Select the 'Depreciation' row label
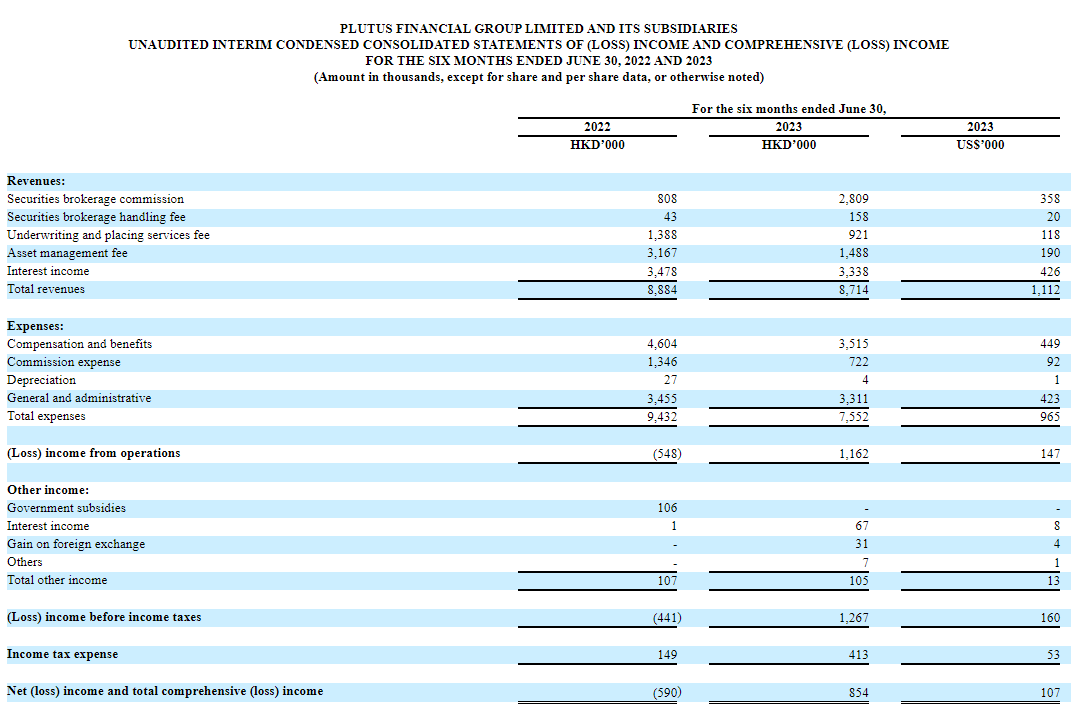 pos(41,380)
